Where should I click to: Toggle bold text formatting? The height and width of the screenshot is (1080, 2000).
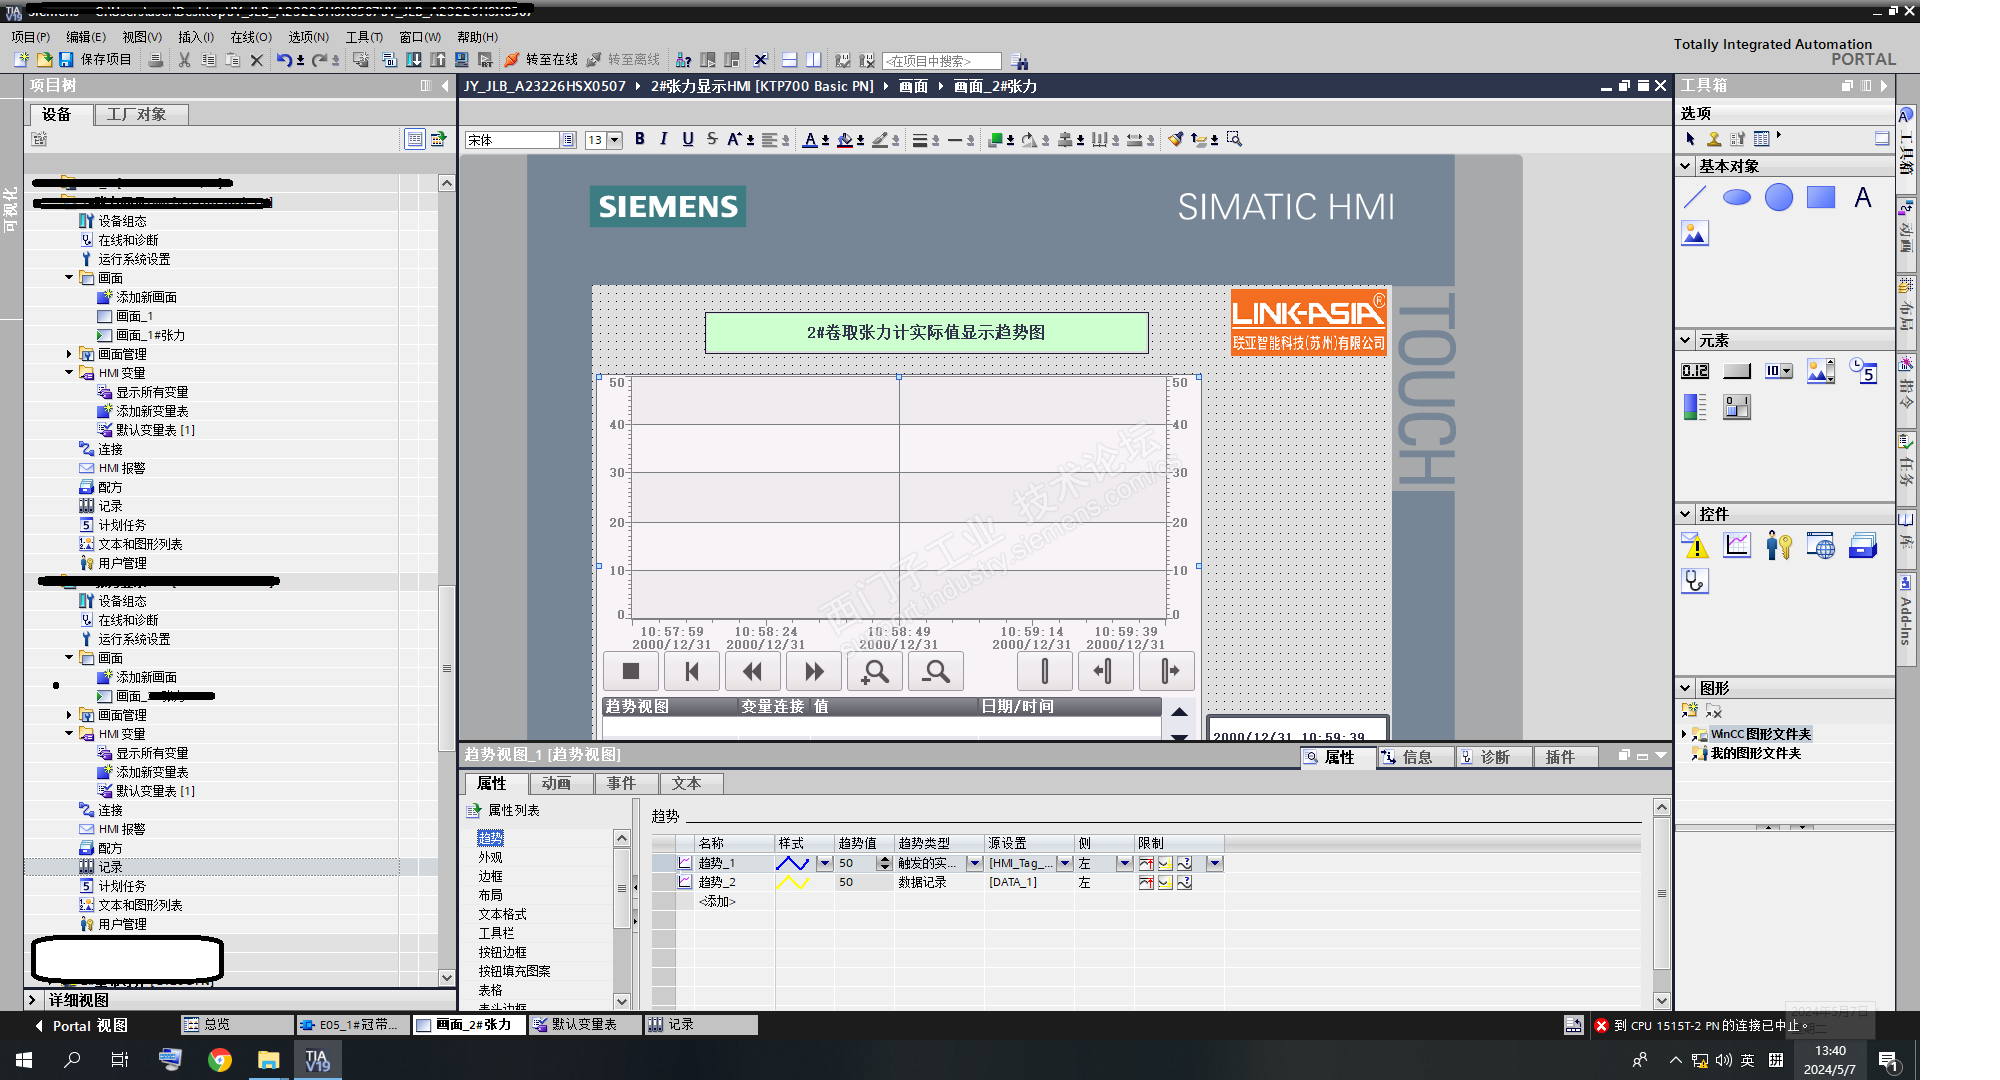(x=640, y=139)
